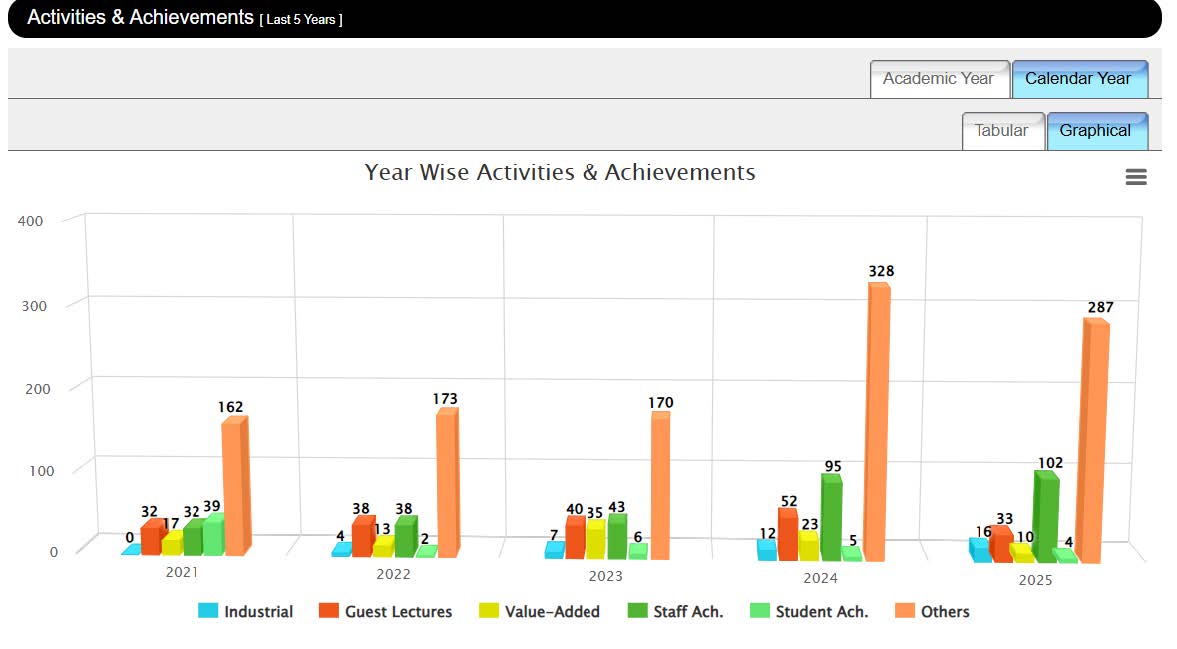Toggle Guest Lectures legend item
Viewport: 1177px width, 649px height.
(x=398, y=611)
